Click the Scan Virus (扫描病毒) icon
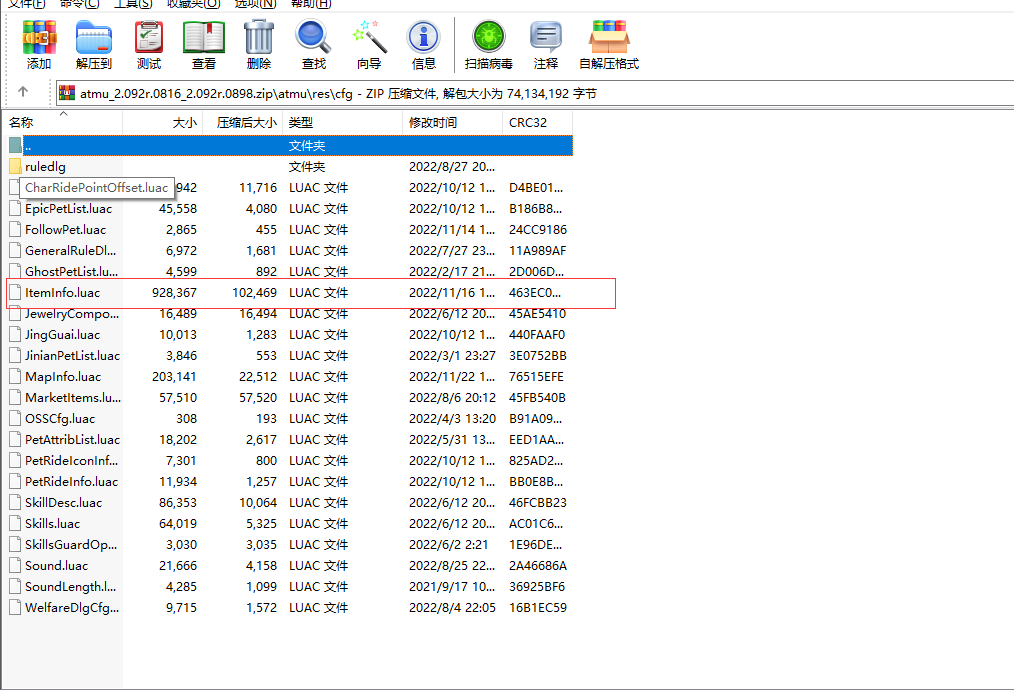1014x690 pixels. [x=488, y=38]
